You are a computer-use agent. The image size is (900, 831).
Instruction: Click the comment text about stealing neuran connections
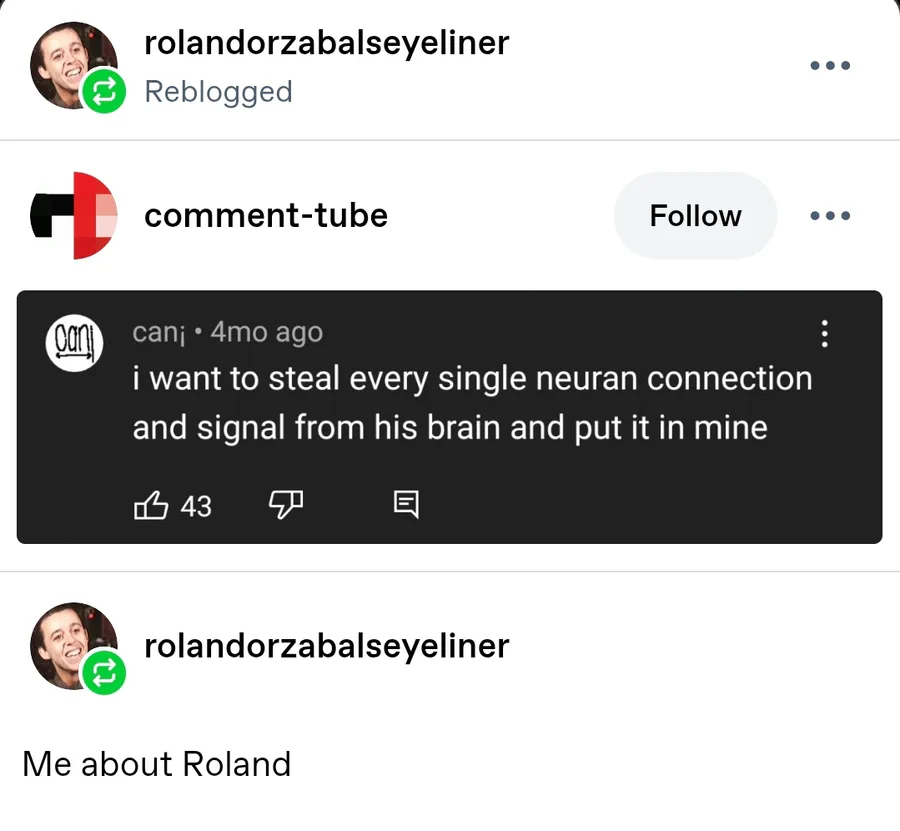pyautogui.click(x=472, y=403)
